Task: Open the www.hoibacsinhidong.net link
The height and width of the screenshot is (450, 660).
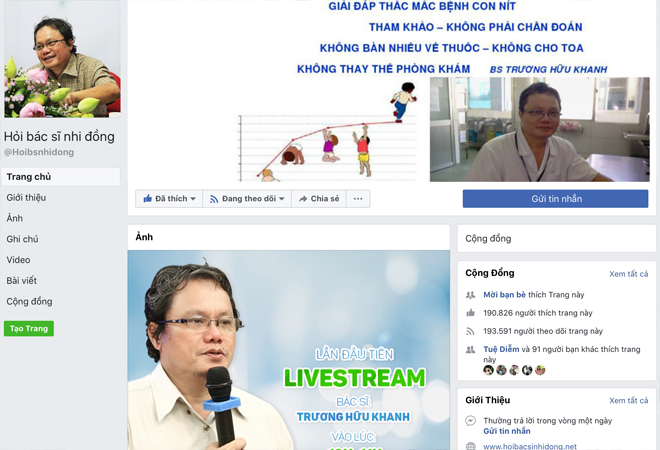Action: [530, 446]
